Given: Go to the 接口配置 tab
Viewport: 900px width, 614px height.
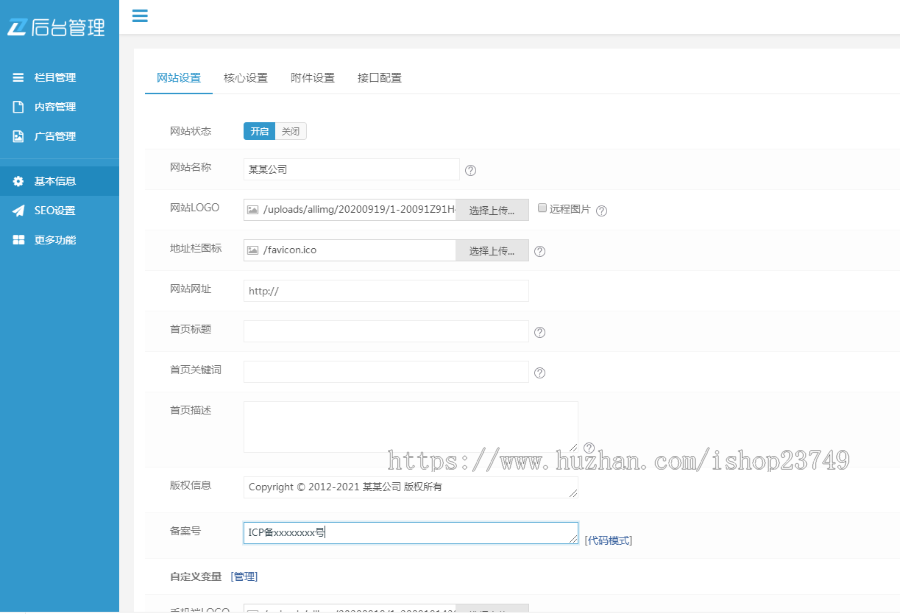Looking at the screenshot, I should pyautogui.click(x=379, y=78).
